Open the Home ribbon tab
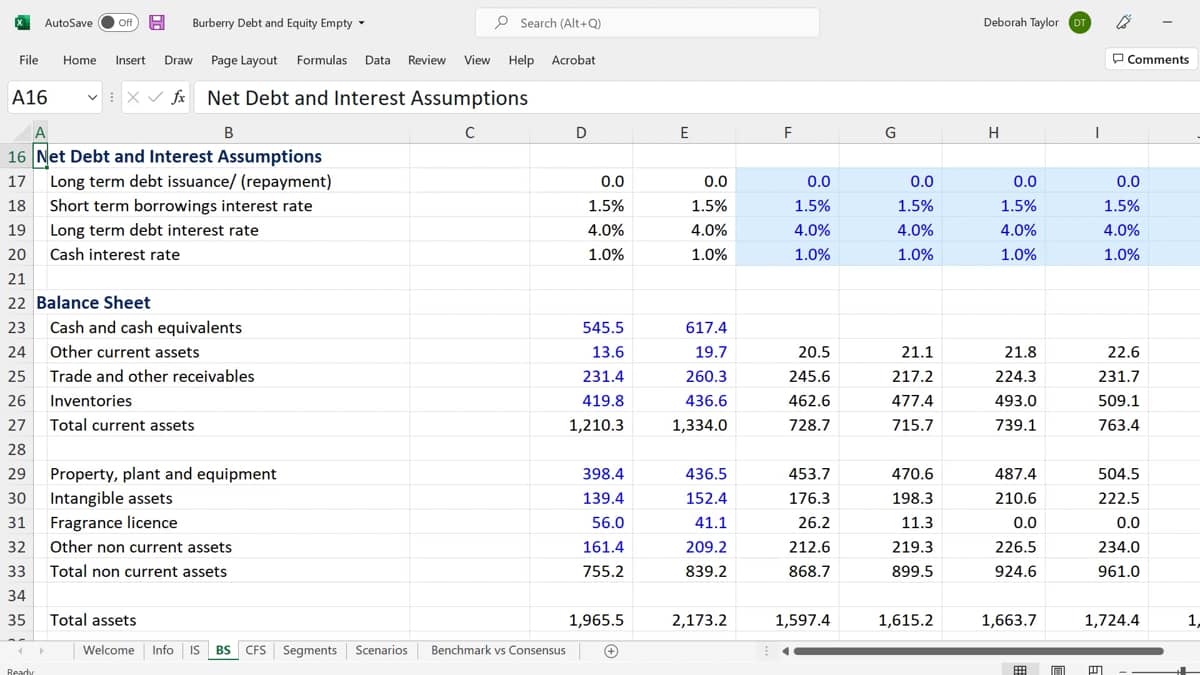 tap(79, 60)
